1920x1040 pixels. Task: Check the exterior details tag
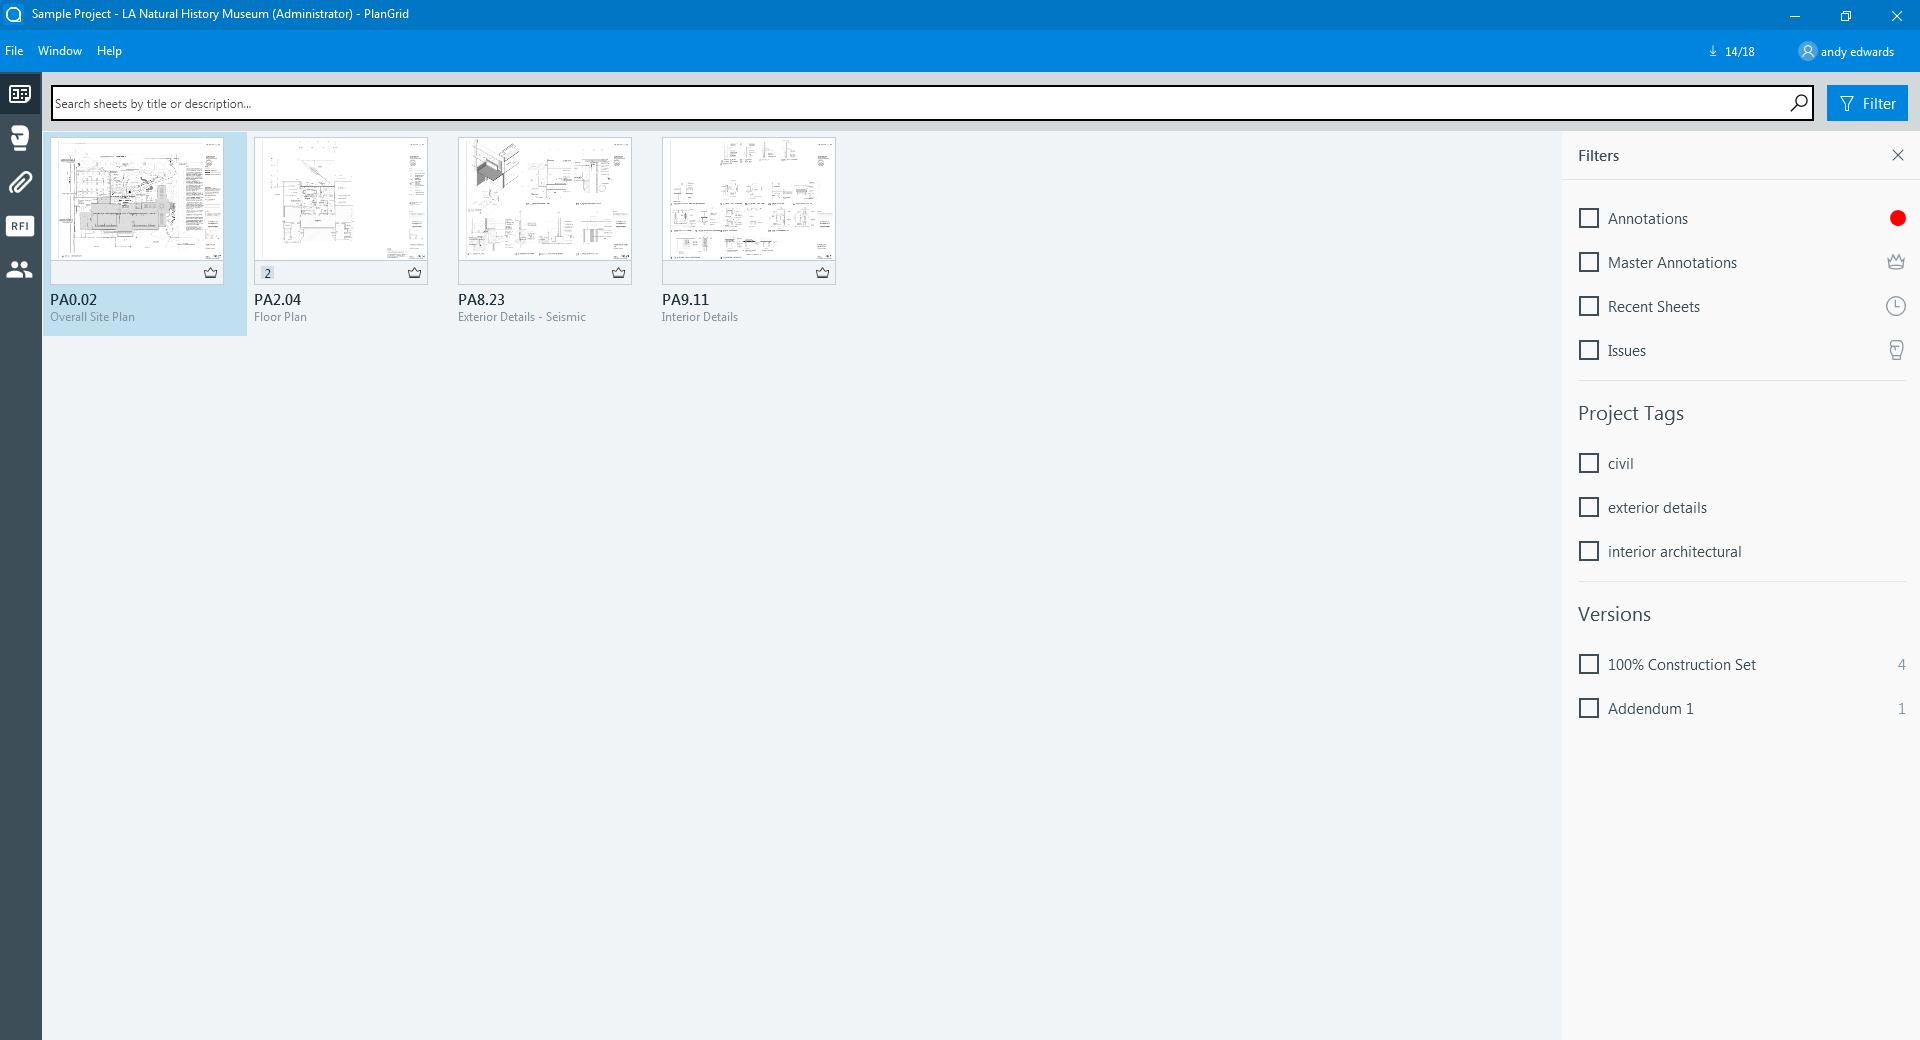pos(1588,507)
